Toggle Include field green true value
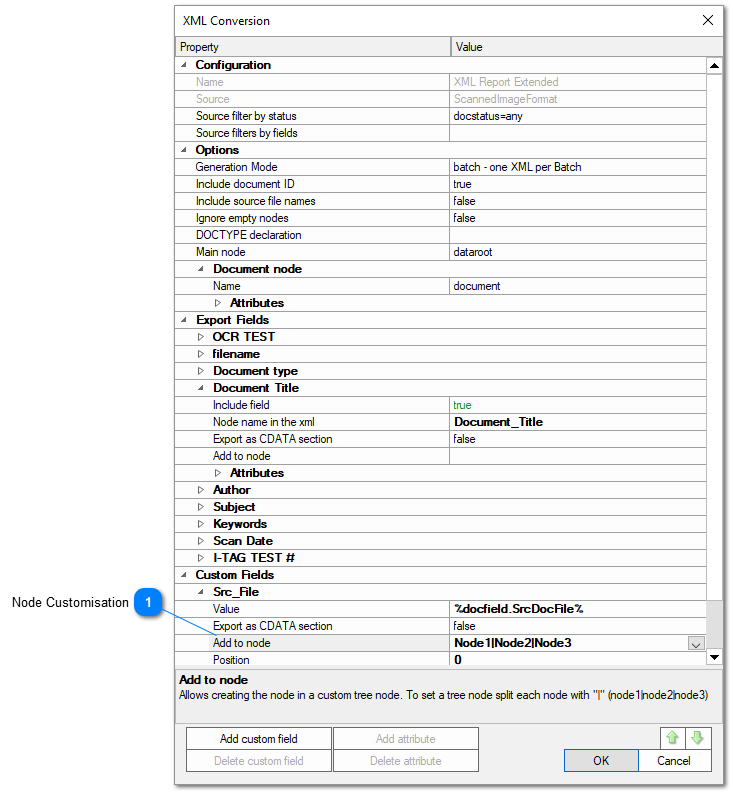This screenshot has width=733, height=794. 578,405
